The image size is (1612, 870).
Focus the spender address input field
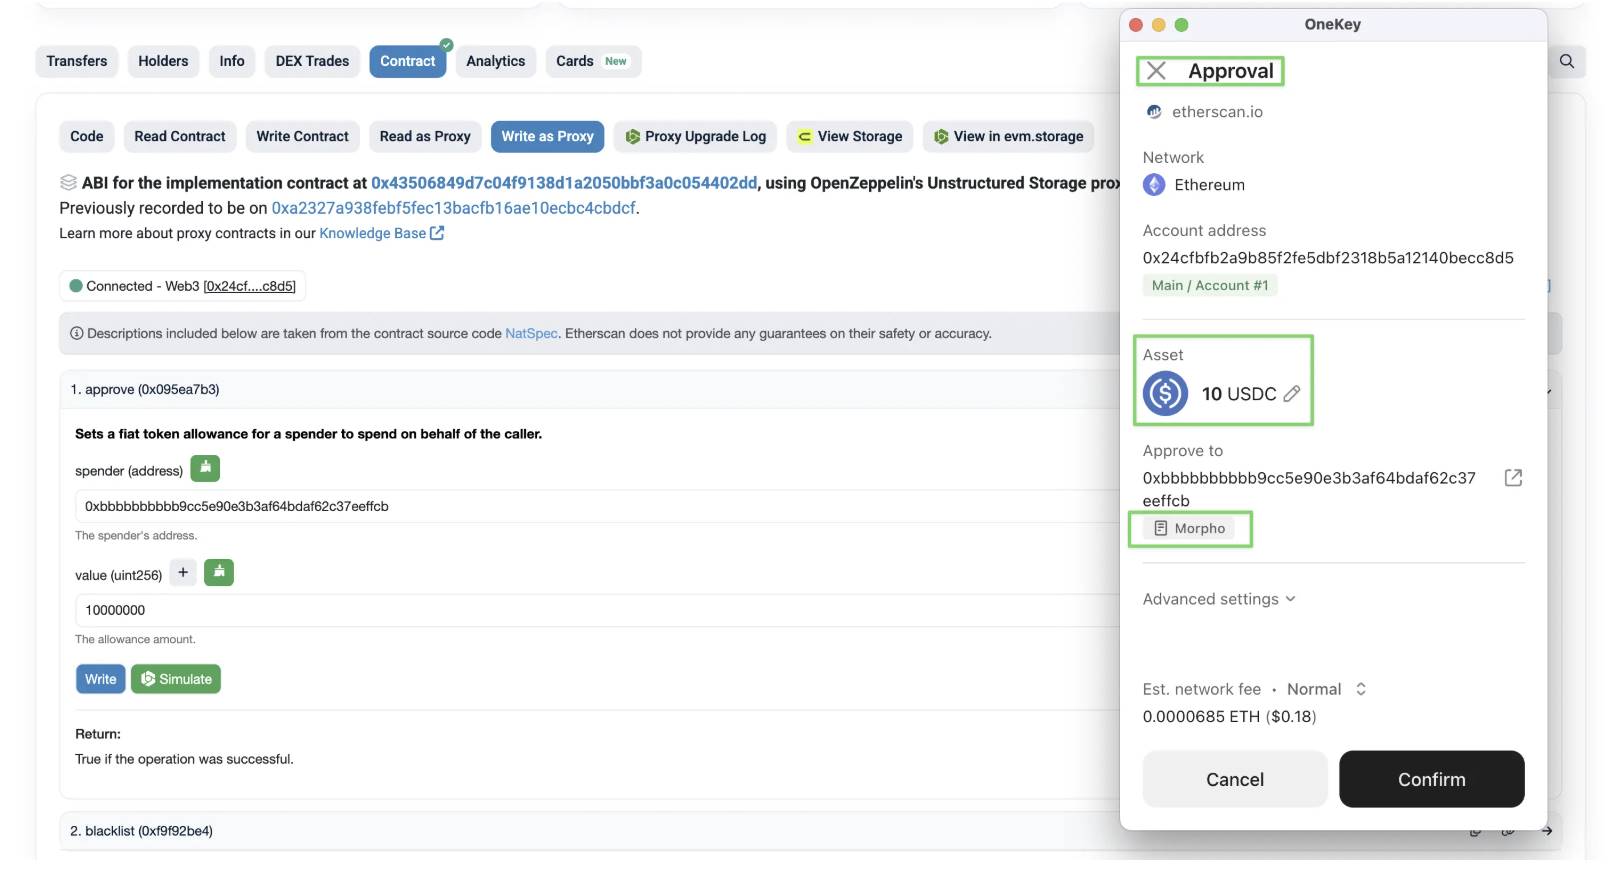click(x=598, y=506)
